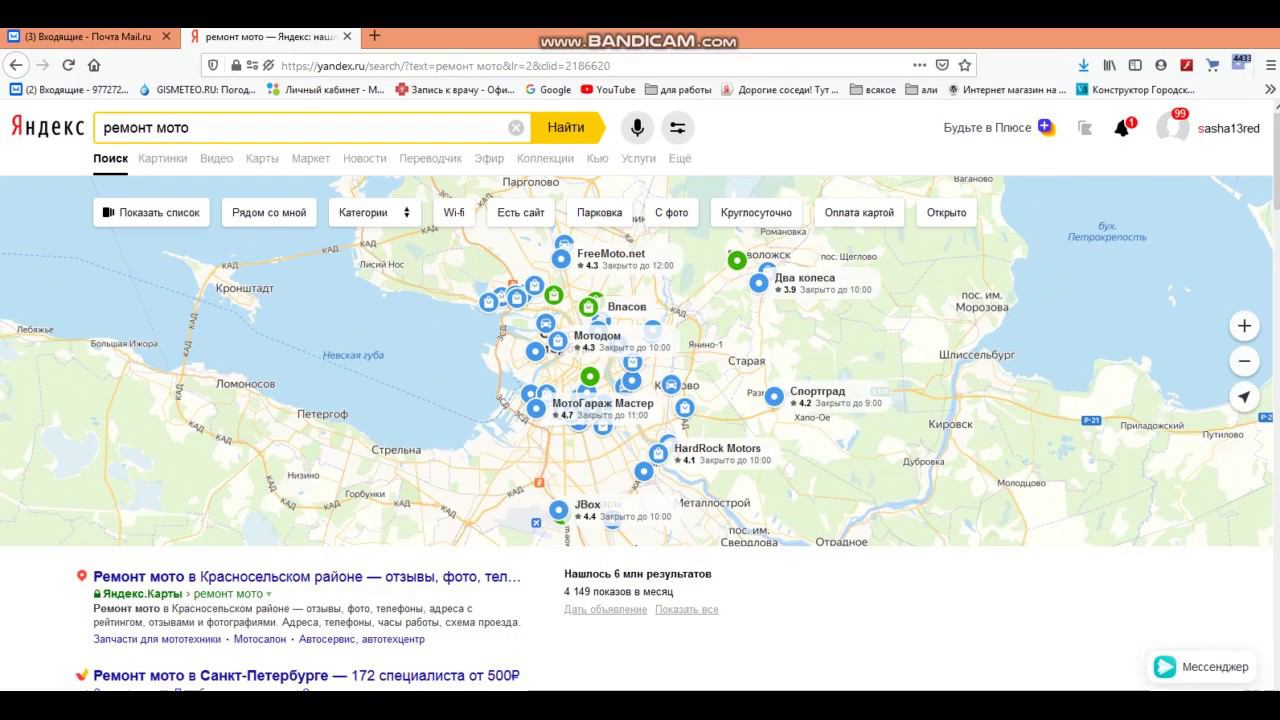Enable the Парковка filter
The width and height of the screenshot is (1280, 720).
click(599, 212)
